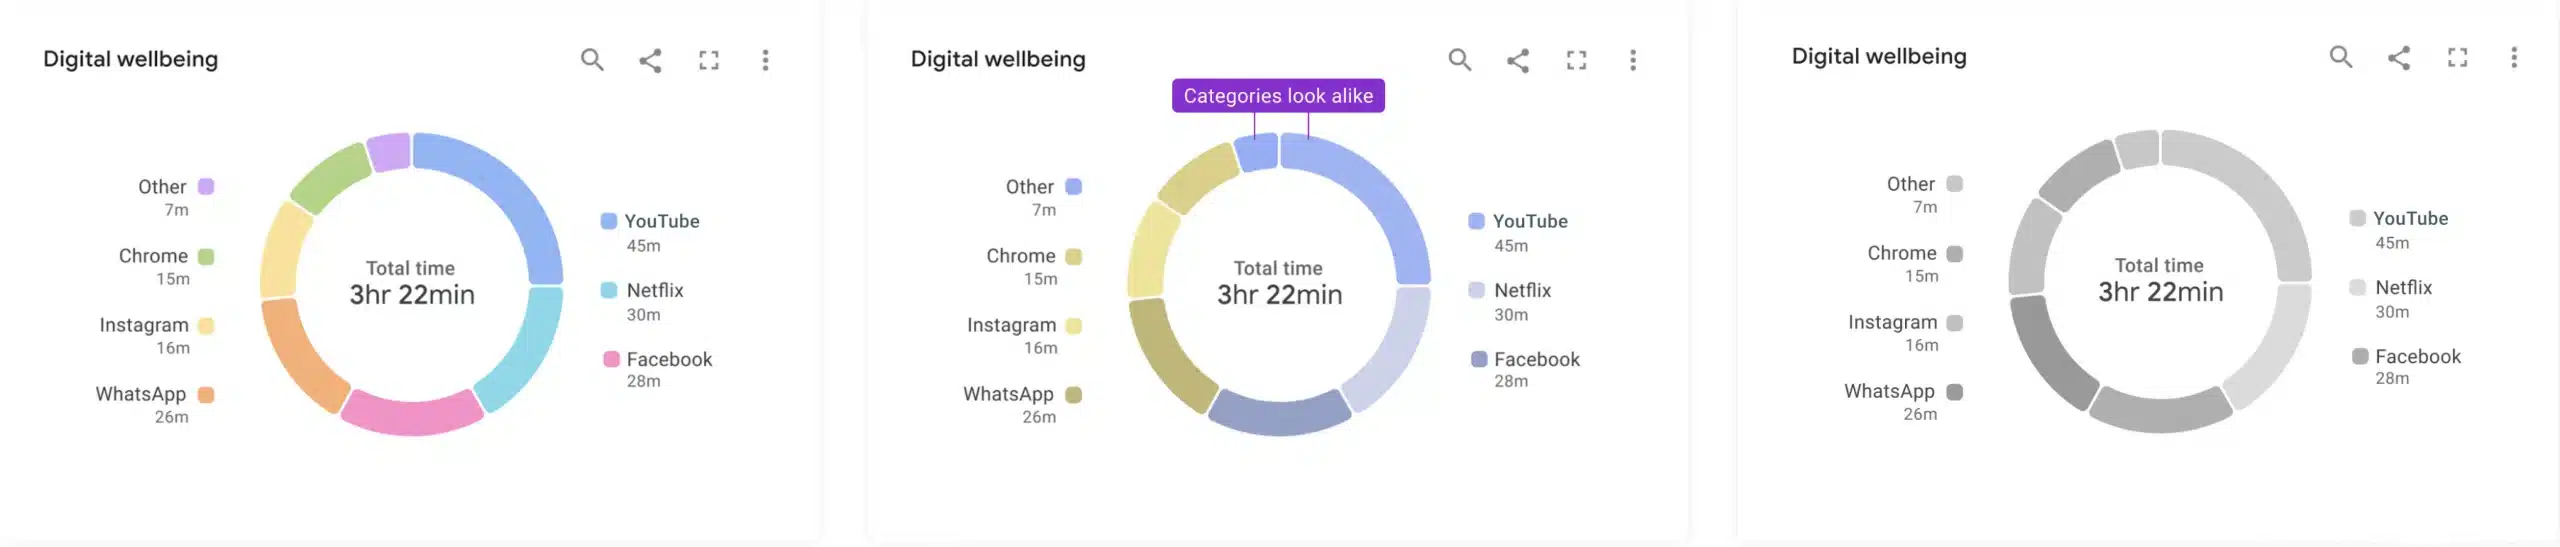
Task: Expand middle card to fullscreen
Action: pyautogui.click(x=1577, y=60)
